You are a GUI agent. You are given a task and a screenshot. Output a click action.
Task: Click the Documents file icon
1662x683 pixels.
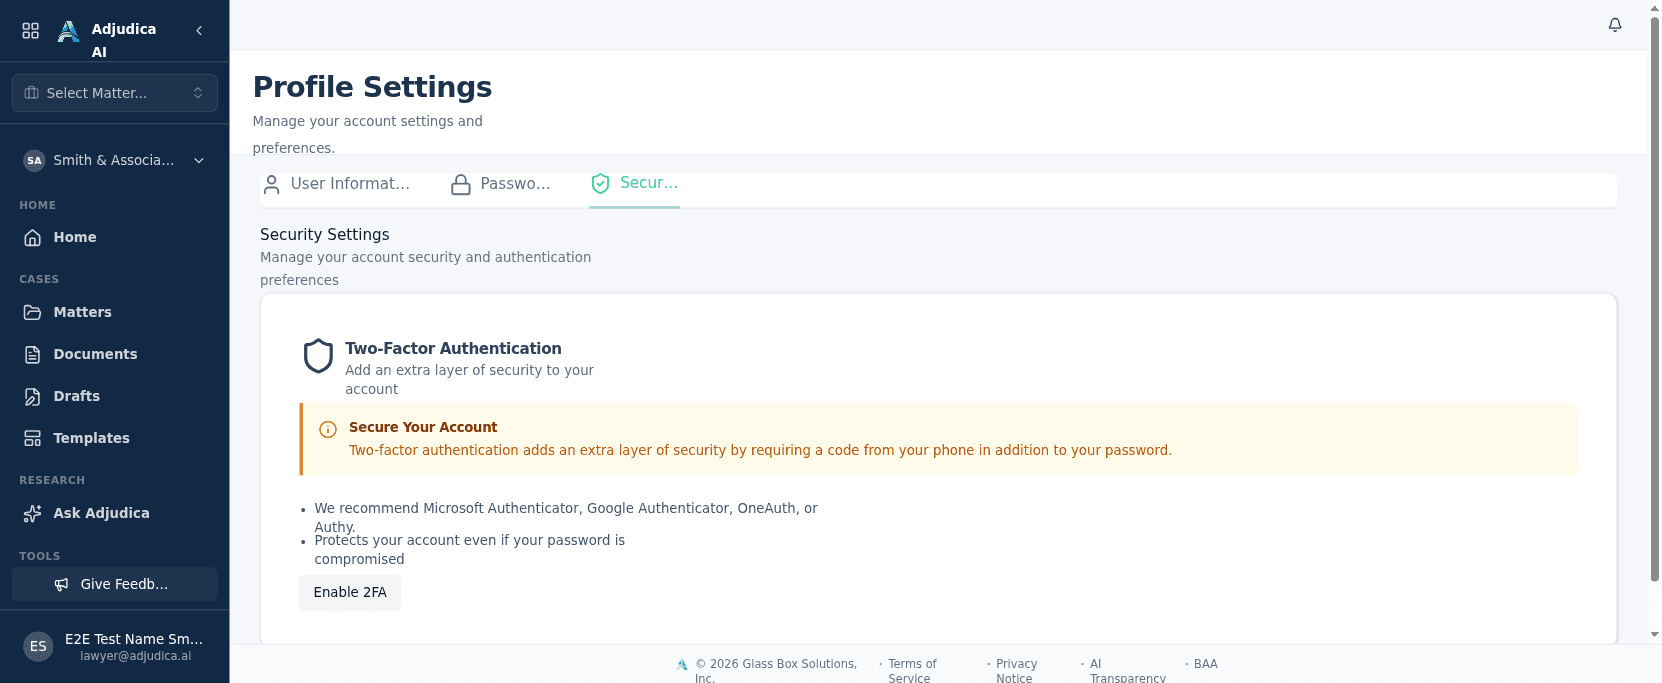[33, 354]
